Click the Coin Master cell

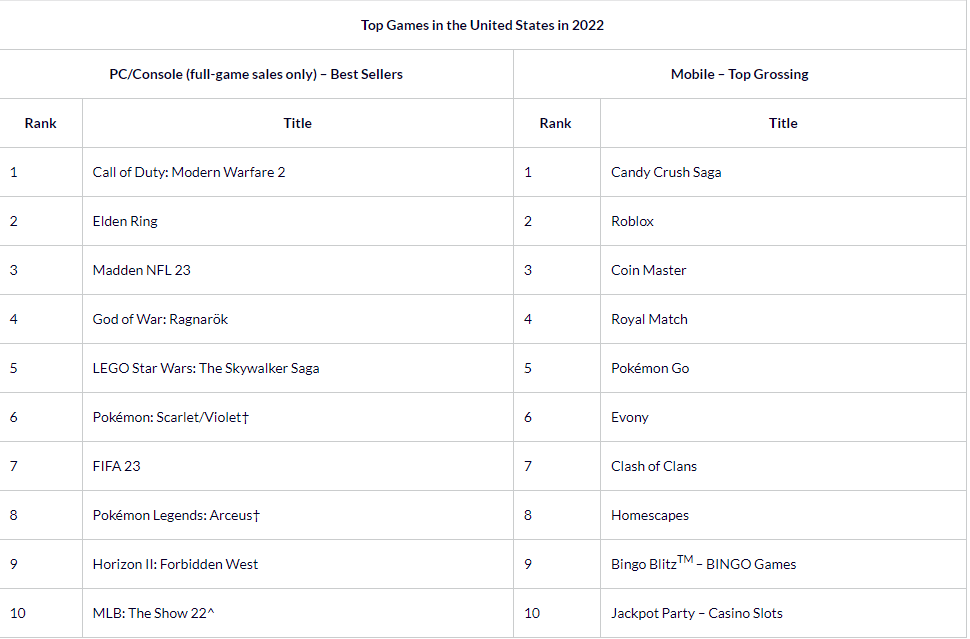click(x=648, y=270)
